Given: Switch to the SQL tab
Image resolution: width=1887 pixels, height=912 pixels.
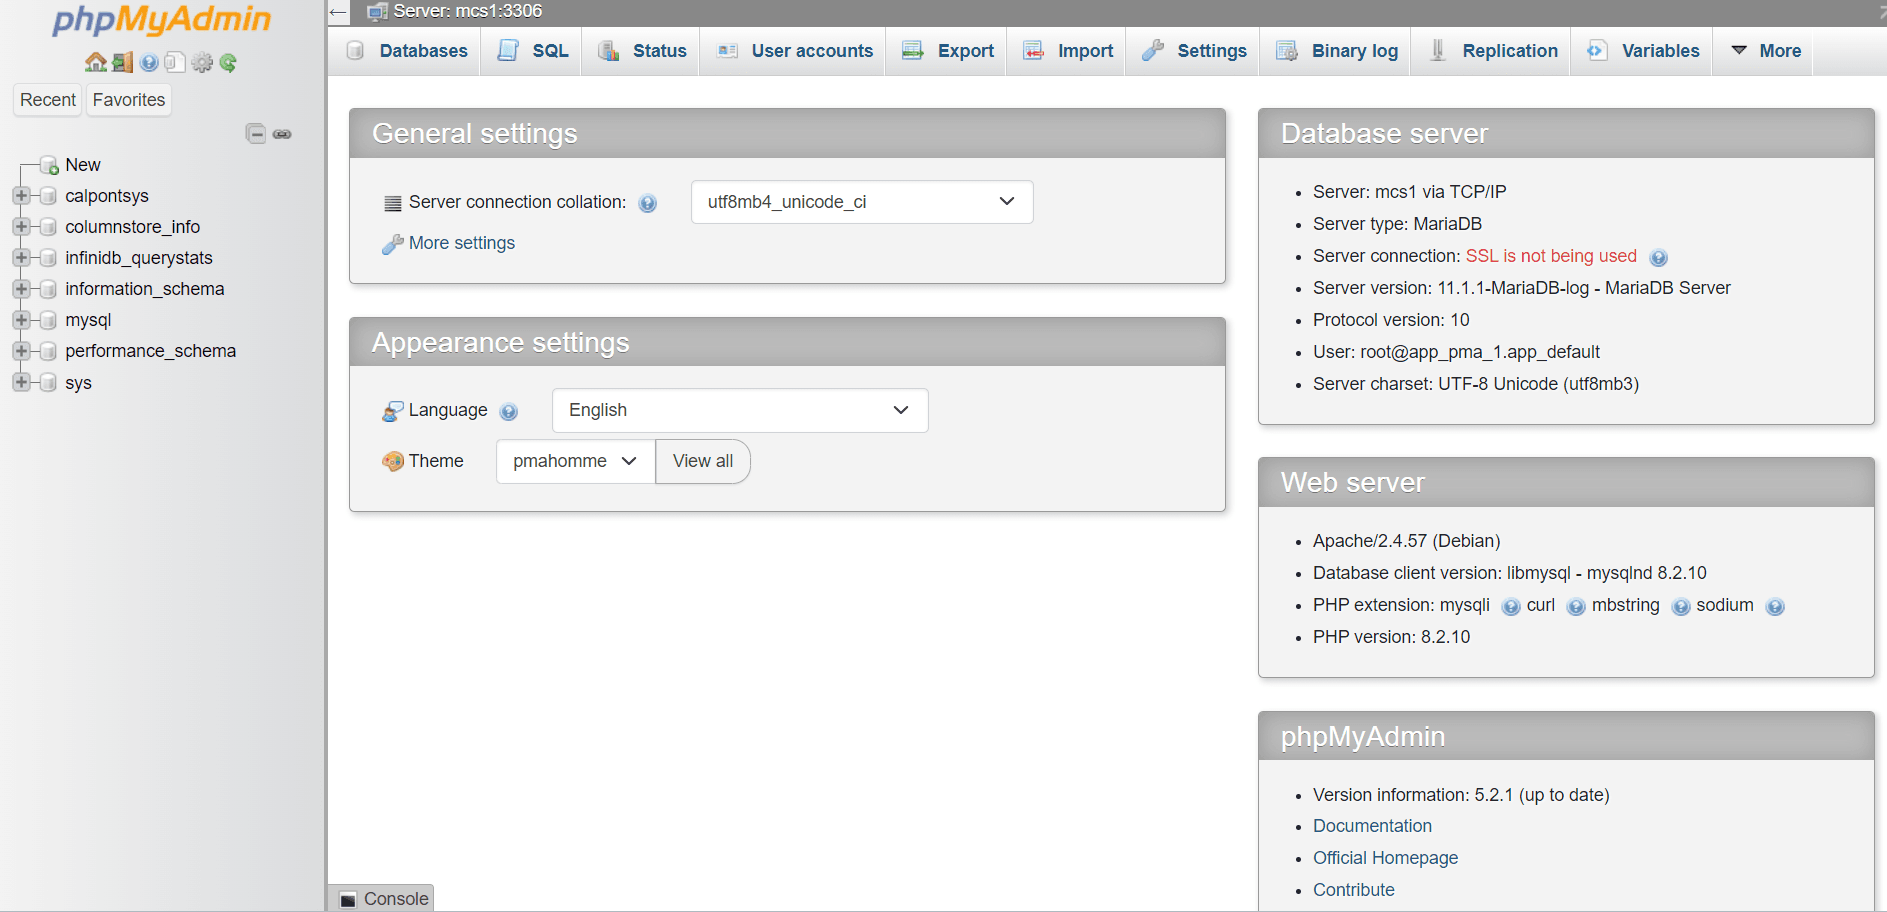Looking at the screenshot, I should pyautogui.click(x=531, y=51).
